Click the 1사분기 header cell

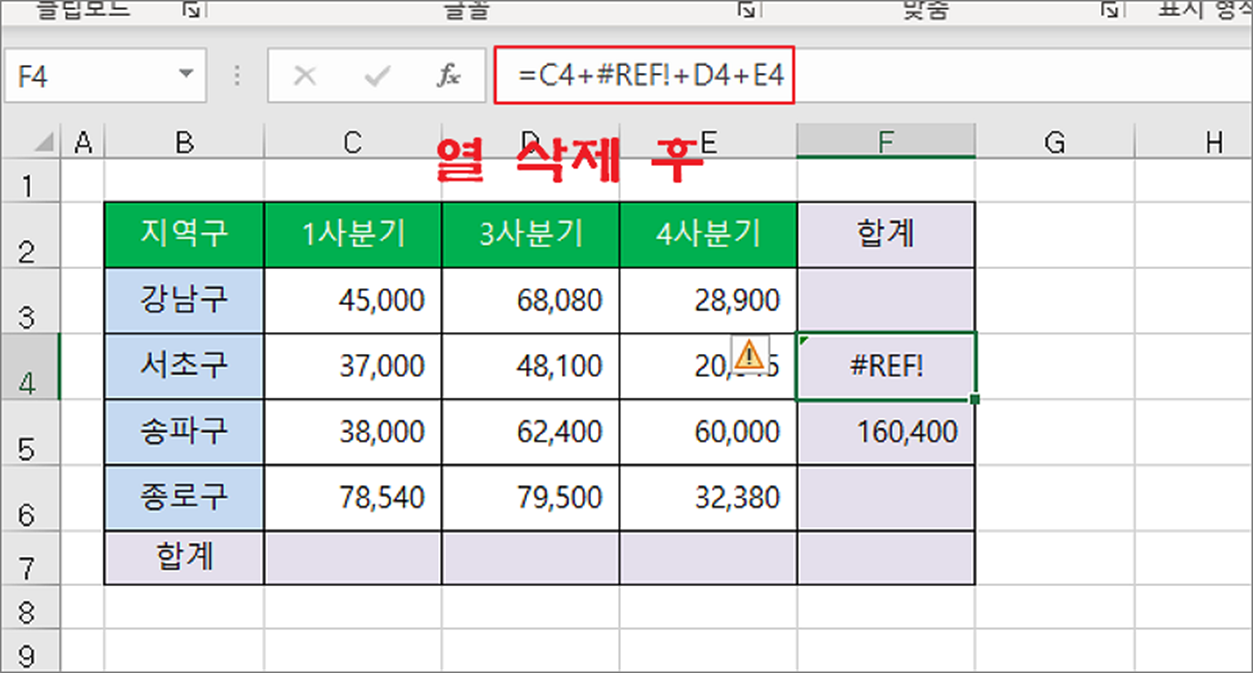coord(353,234)
